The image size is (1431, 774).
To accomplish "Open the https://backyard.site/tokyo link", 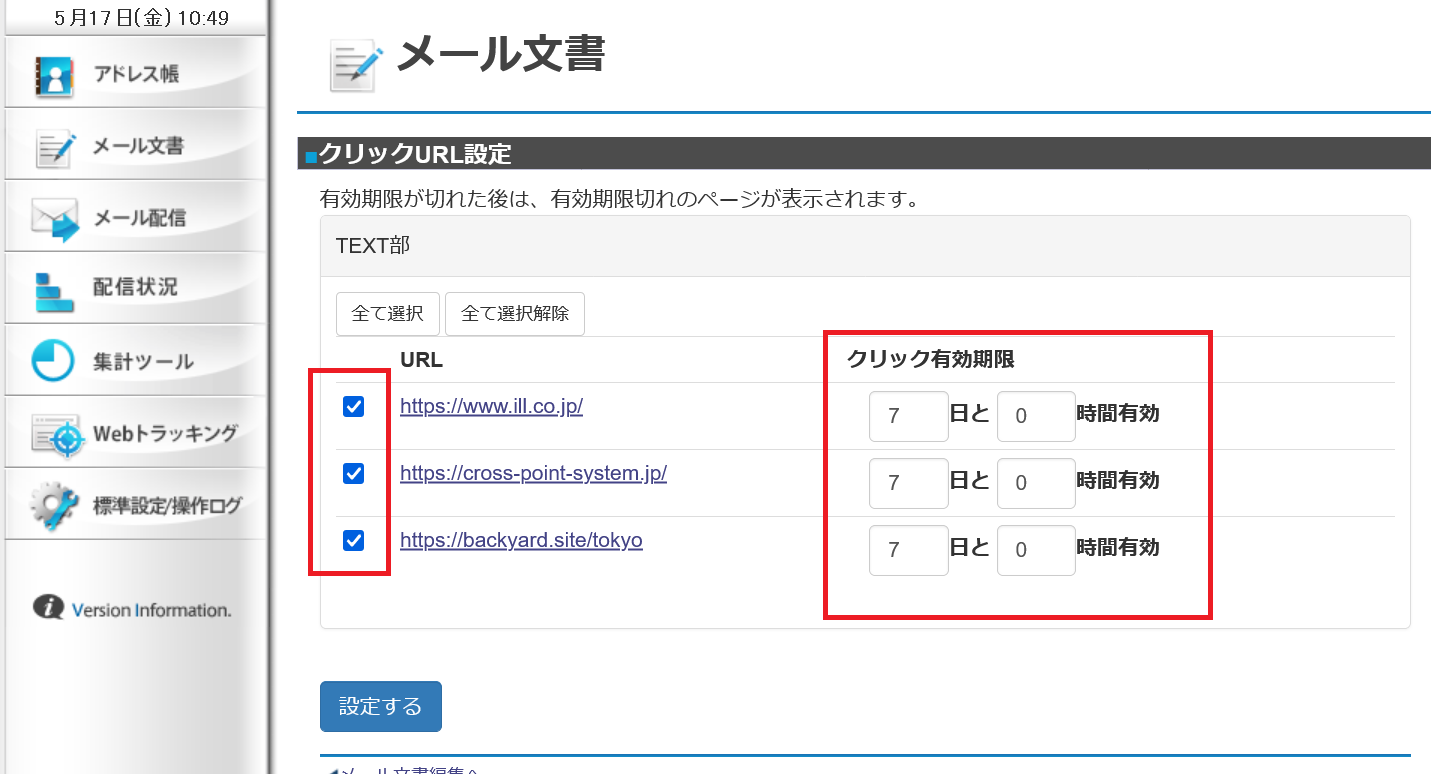I will [x=521, y=540].
